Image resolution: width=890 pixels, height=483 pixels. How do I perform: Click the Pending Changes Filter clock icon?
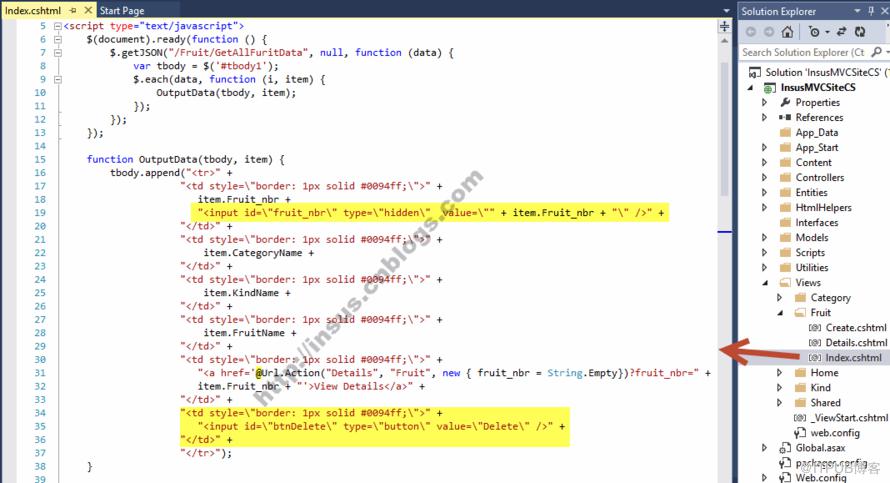click(814, 32)
